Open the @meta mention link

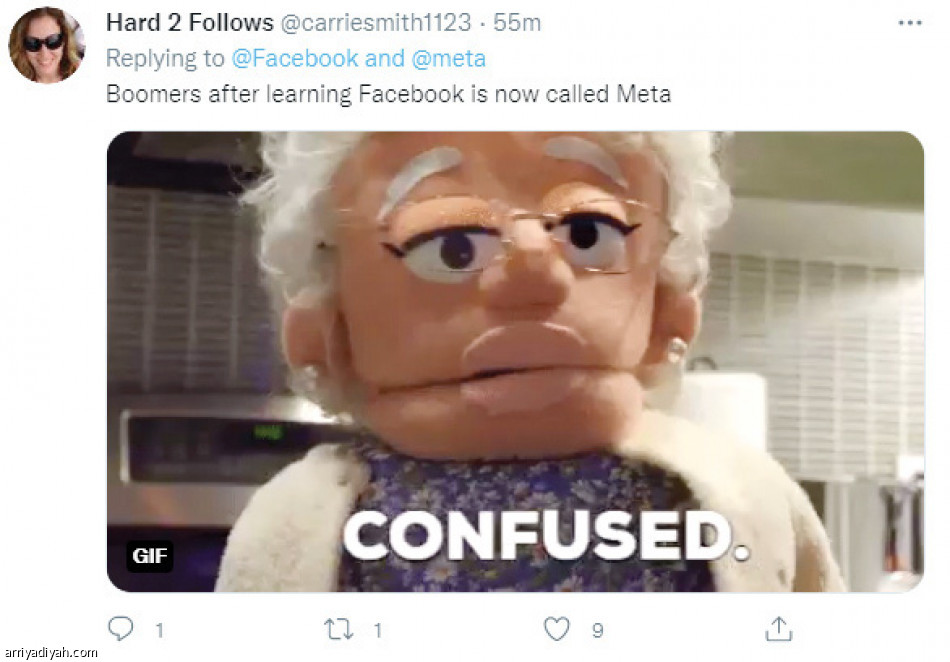click(448, 59)
